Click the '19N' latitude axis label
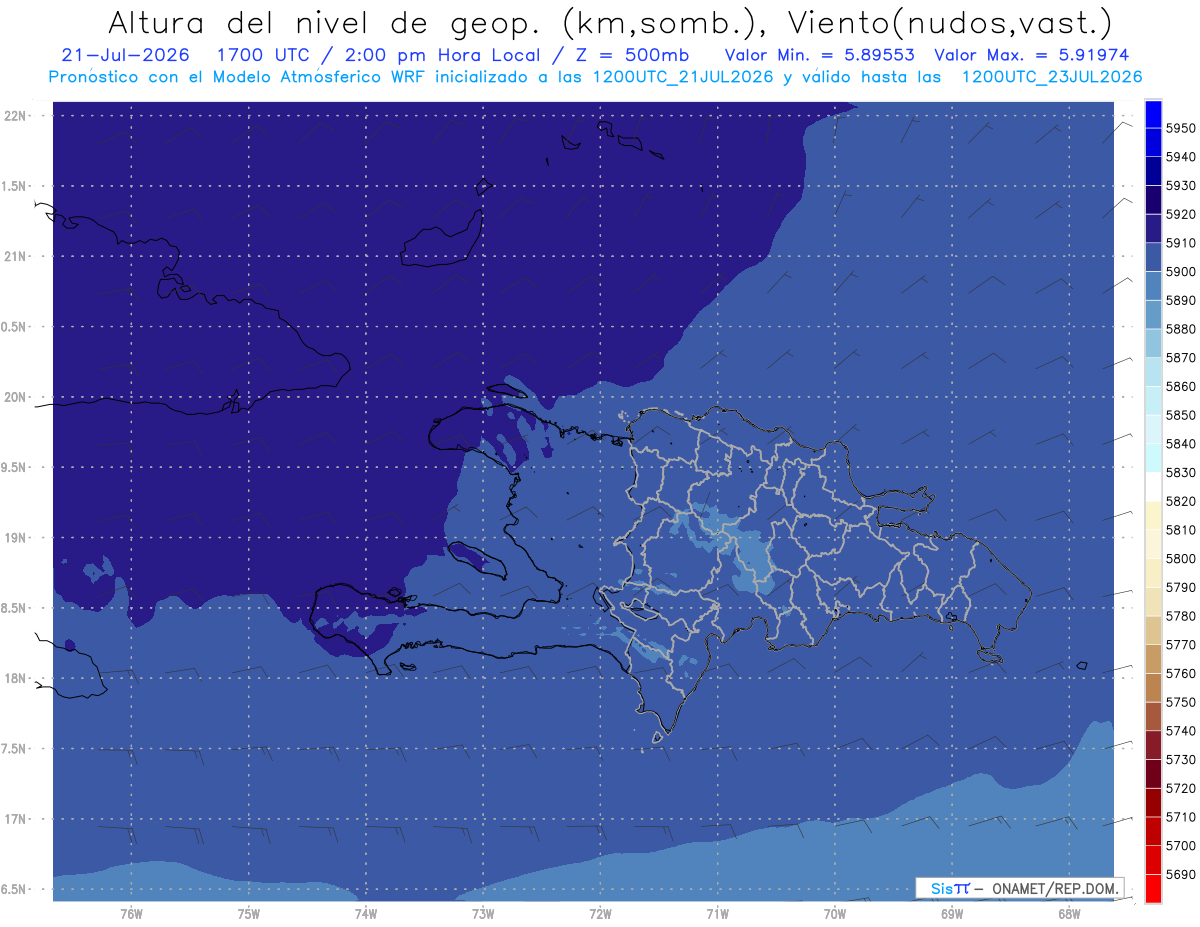 tap(15, 538)
